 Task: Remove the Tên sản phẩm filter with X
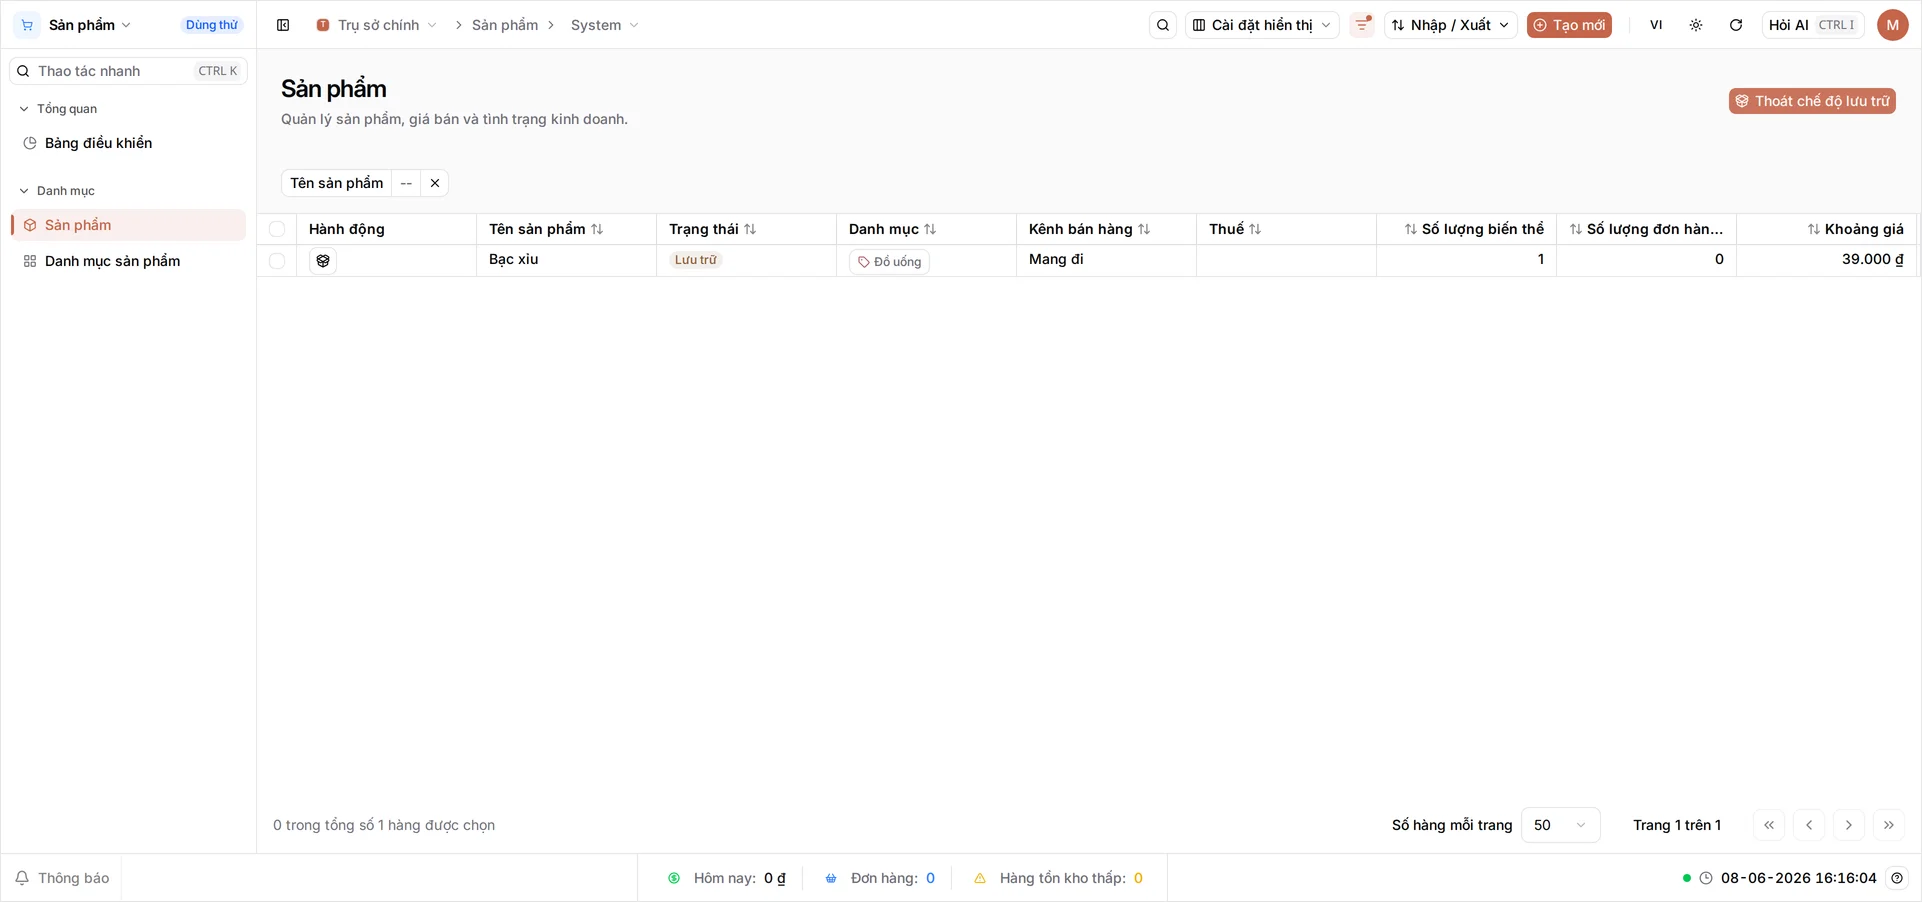(x=435, y=183)
